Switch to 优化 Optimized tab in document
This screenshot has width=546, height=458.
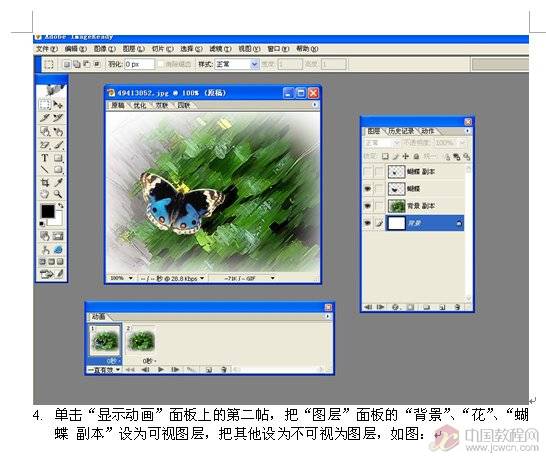point(140,105)
